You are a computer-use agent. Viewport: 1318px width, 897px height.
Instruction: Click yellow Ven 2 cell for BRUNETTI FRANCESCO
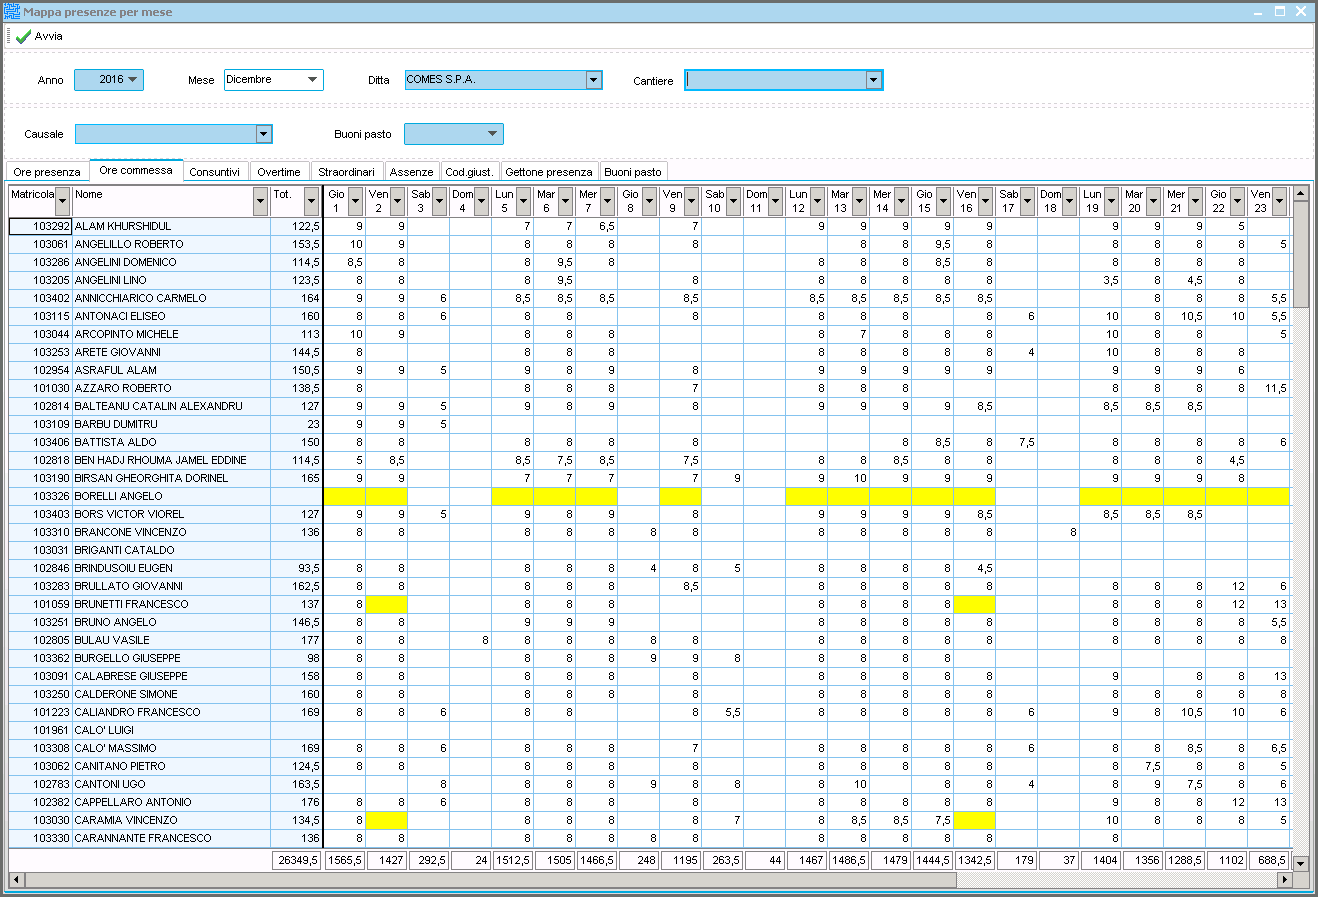pyautogui.click(x=386, y=604)
